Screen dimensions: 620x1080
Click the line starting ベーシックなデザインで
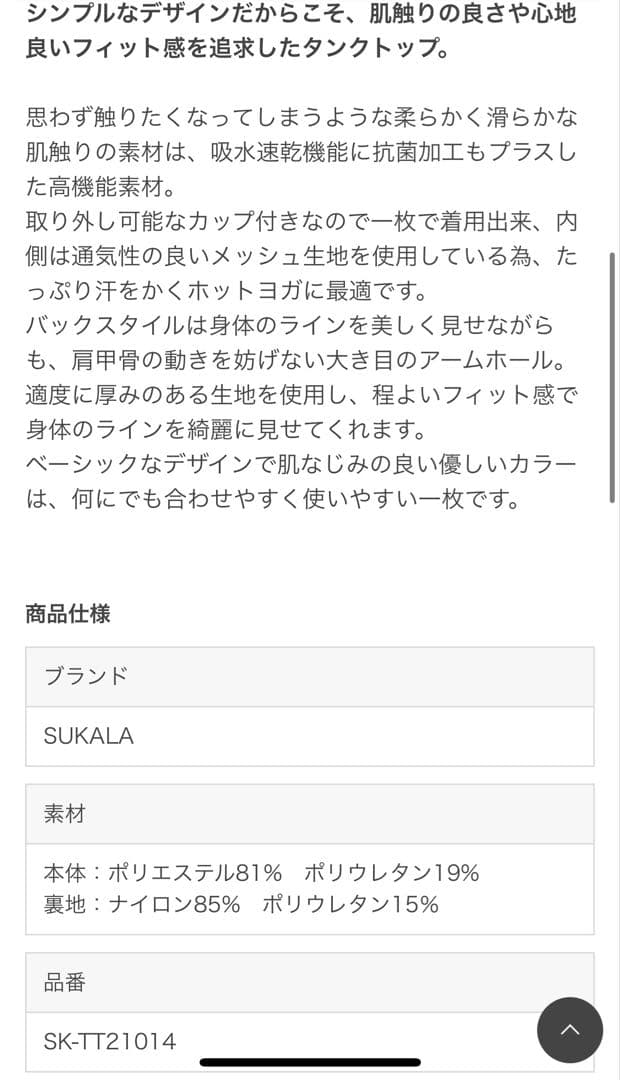[300, 465]
